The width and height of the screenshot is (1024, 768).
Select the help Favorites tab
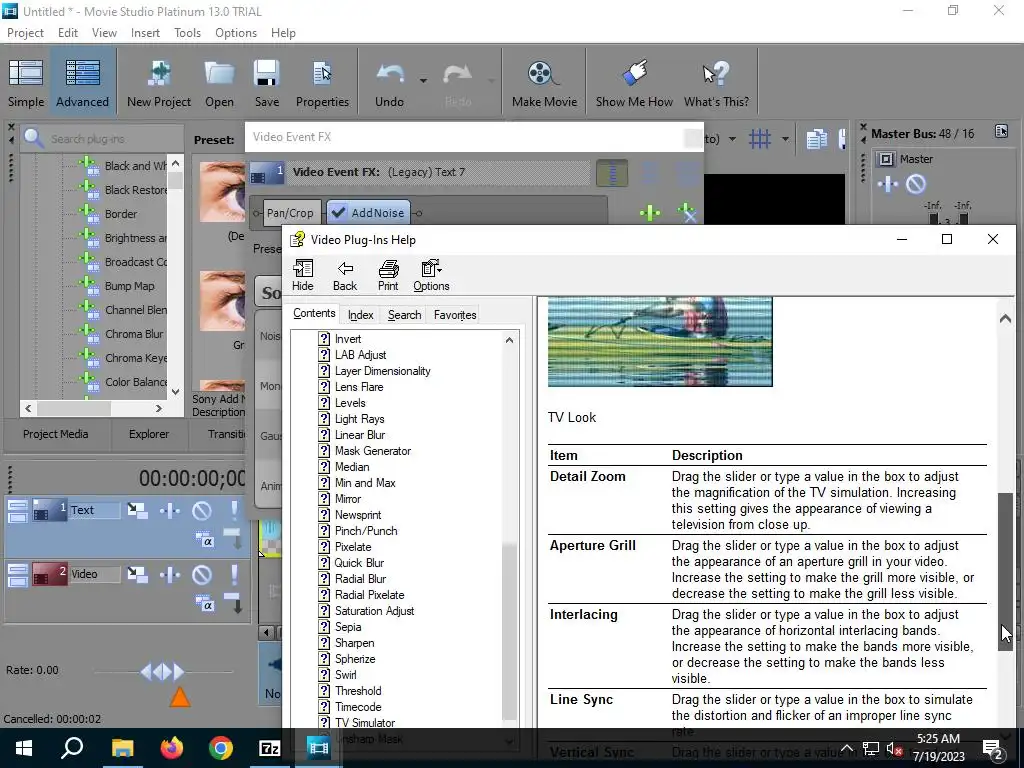tap(455, 315)
